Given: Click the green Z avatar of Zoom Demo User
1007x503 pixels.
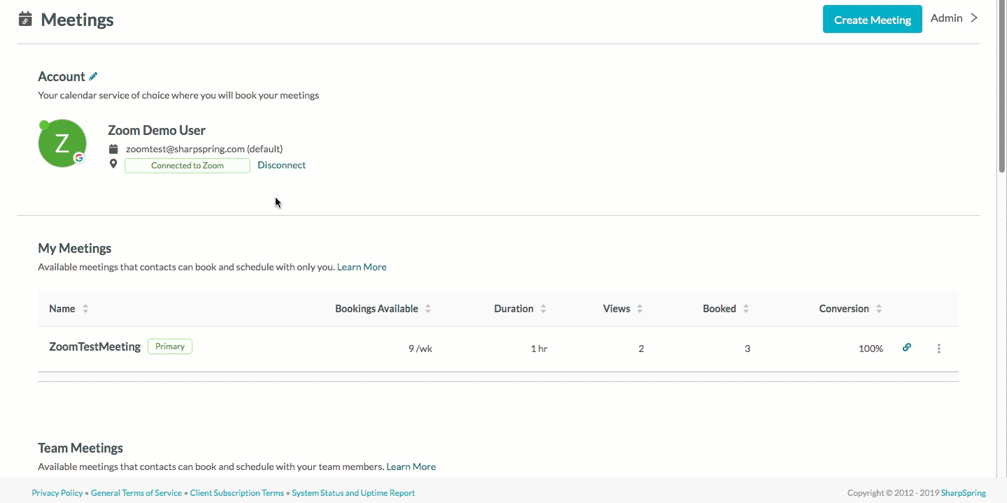Looking at the screenshot, I should point(62,143).
